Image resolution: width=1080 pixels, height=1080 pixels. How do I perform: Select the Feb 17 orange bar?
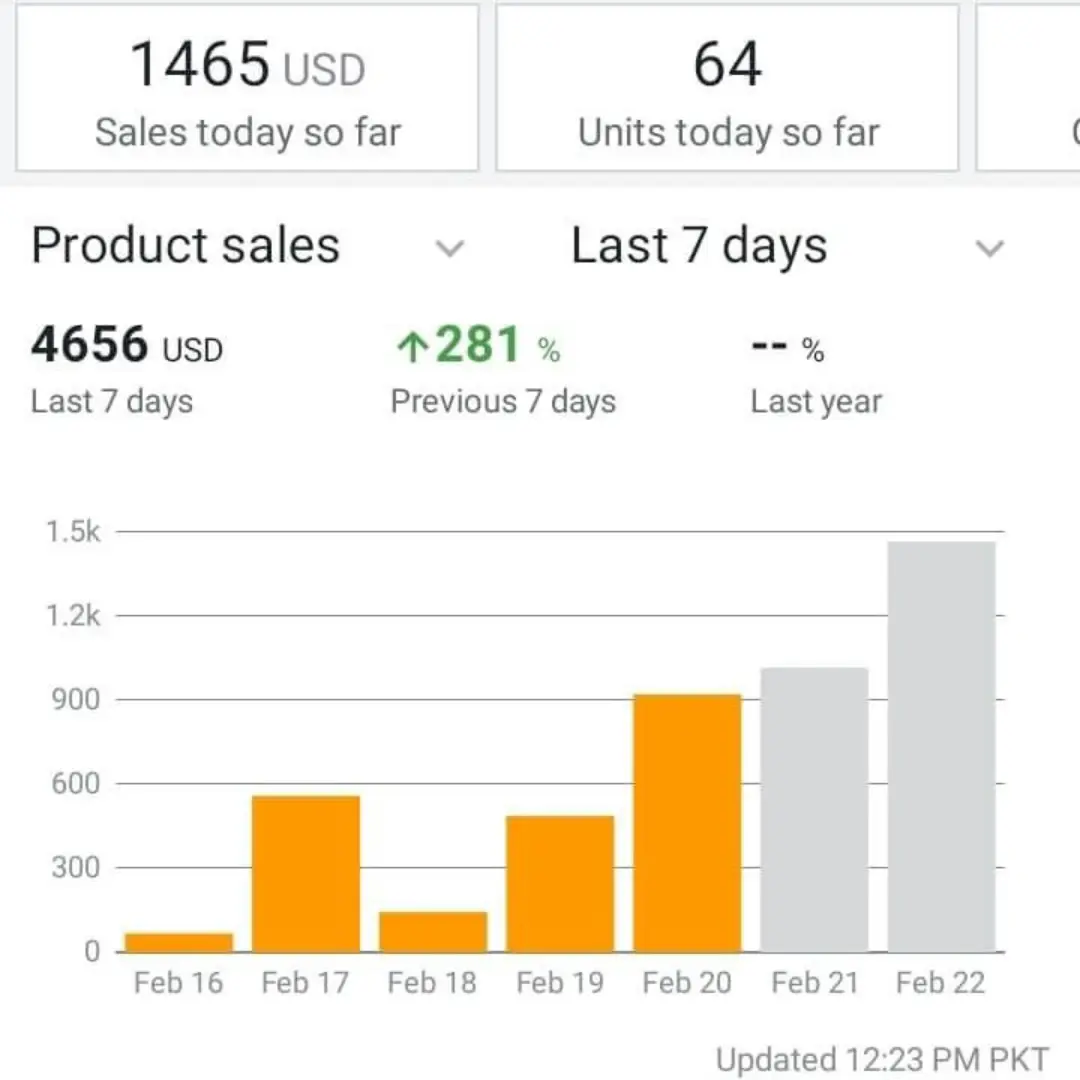[x=306, y=874]
